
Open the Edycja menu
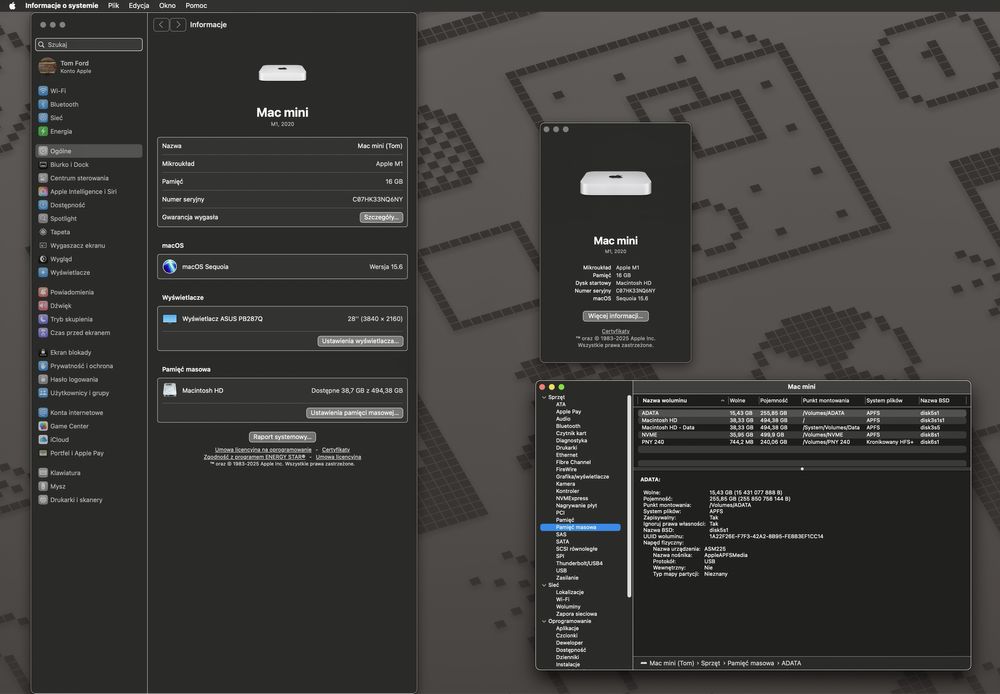tap(139, 6)
